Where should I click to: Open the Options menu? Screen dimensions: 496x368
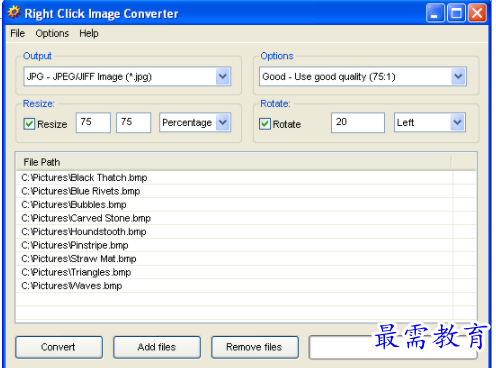52,33
